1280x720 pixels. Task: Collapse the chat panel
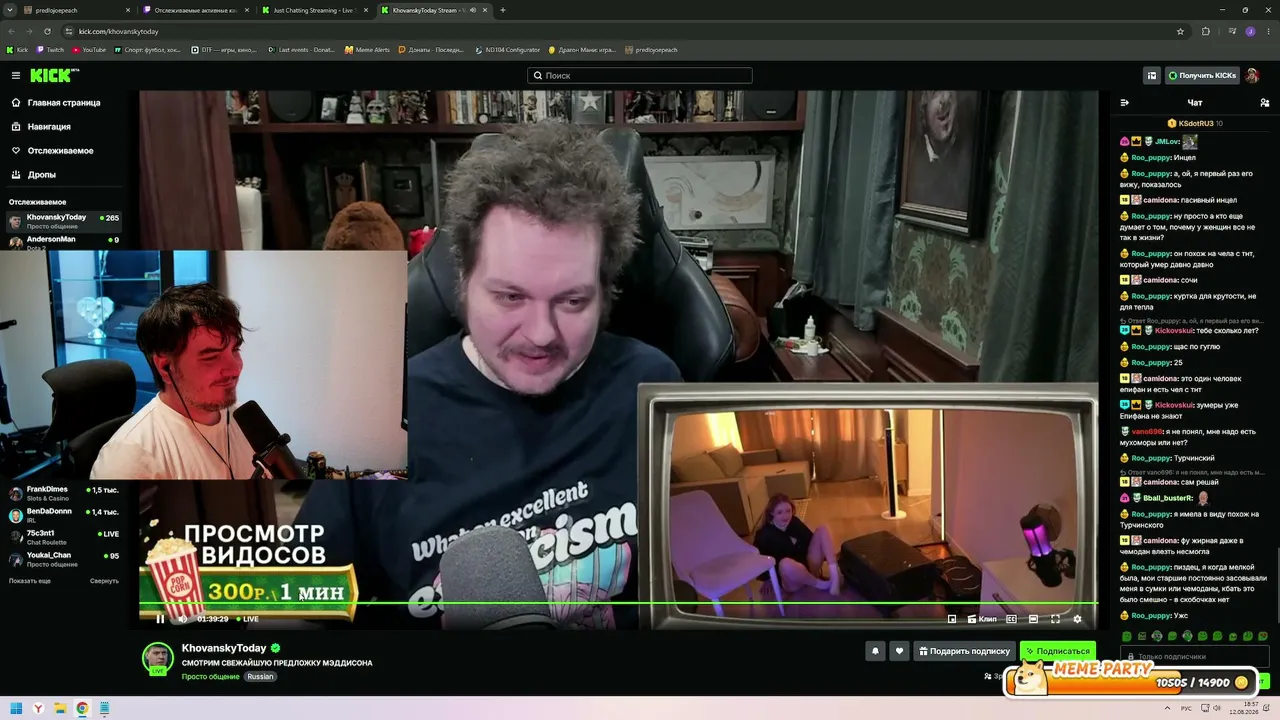[1124, 102]
